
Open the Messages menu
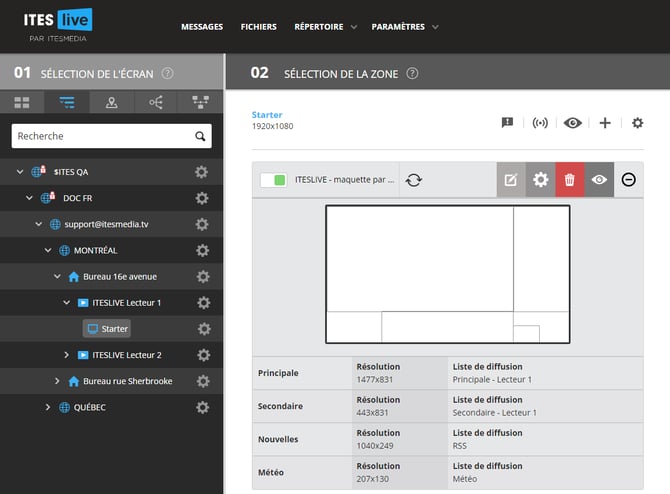pos(202,27)
